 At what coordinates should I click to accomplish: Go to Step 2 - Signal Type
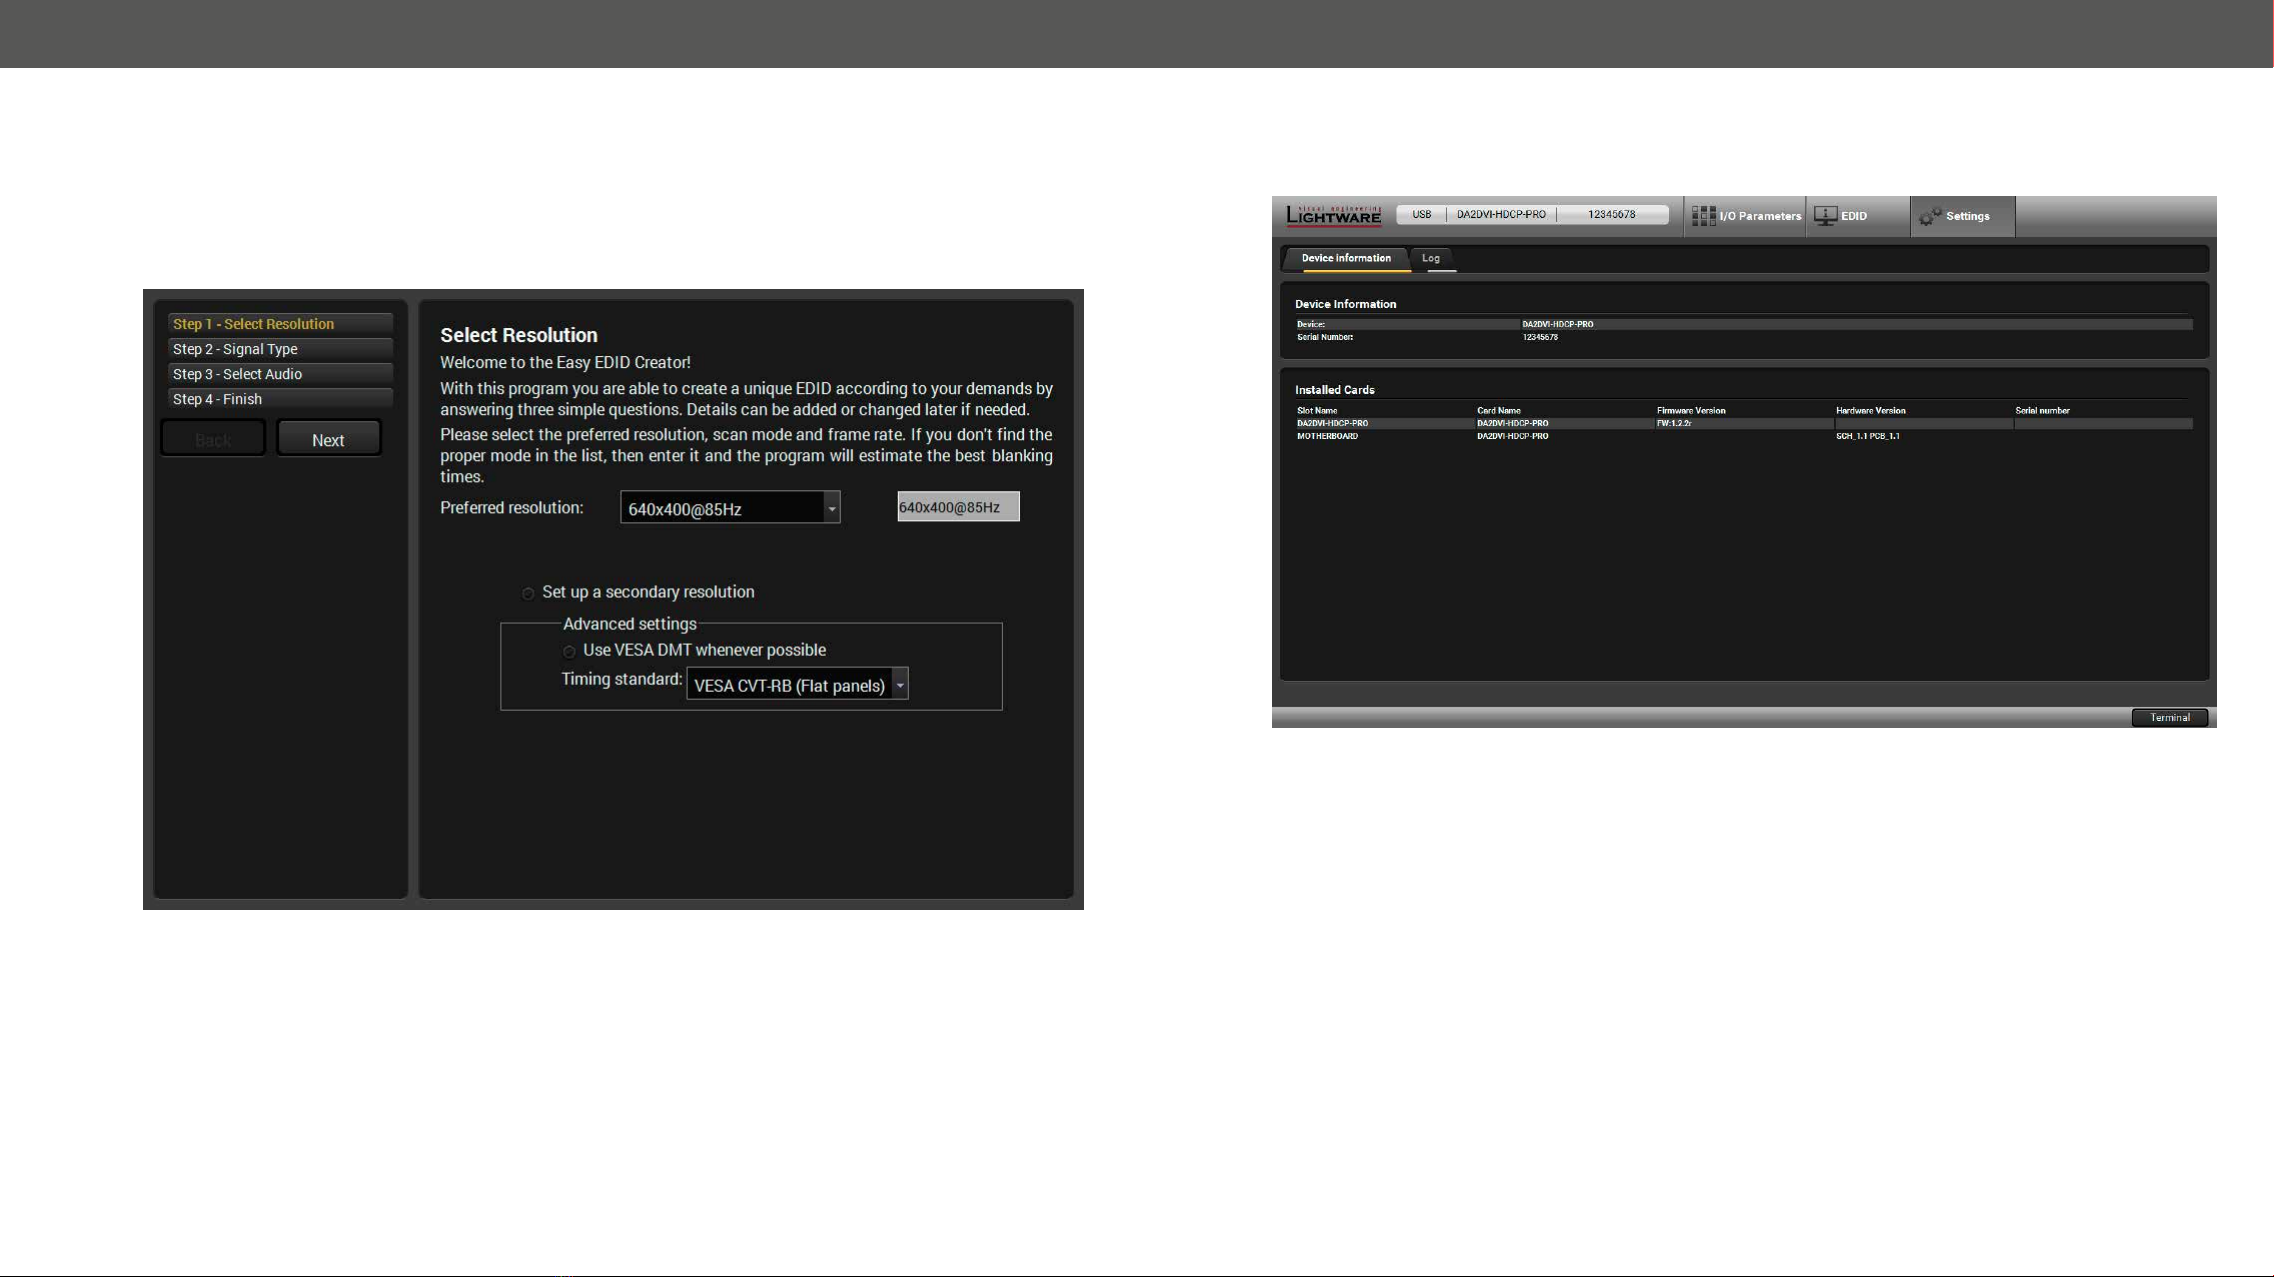pos(280,349)
